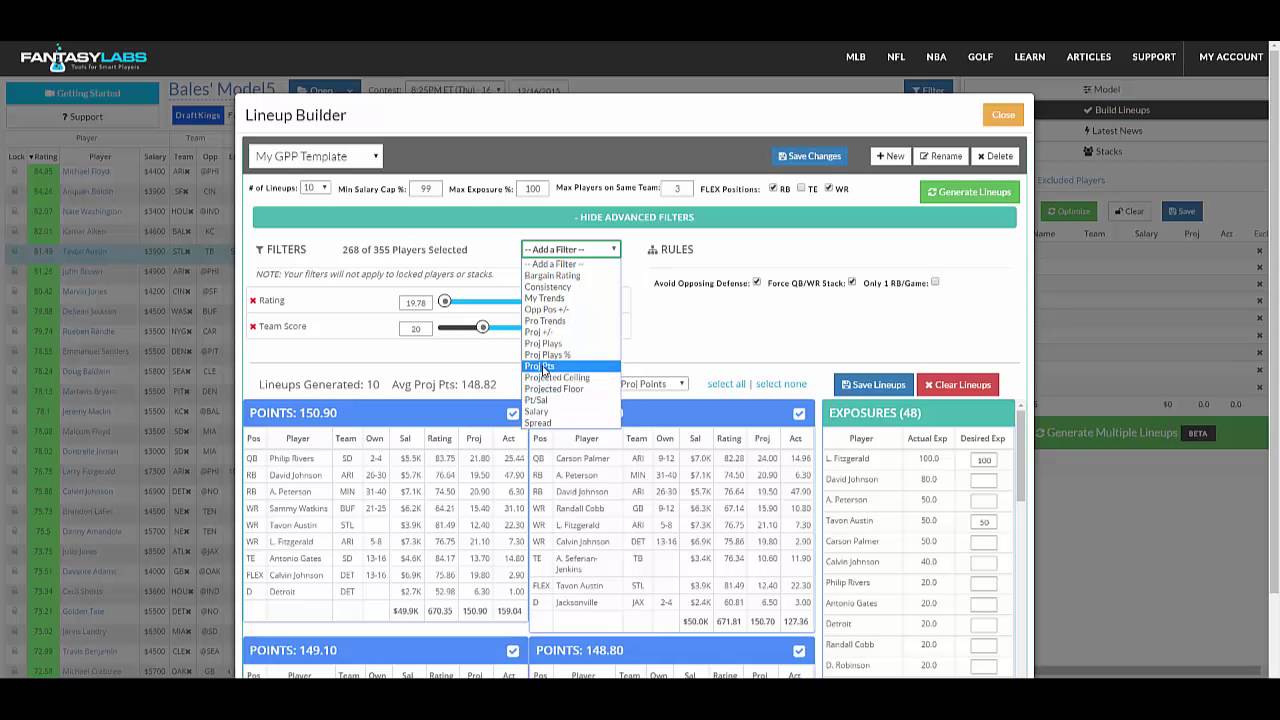Open the MLB nav menu
The image size is (1280, 720).
[x=856, y=57]
